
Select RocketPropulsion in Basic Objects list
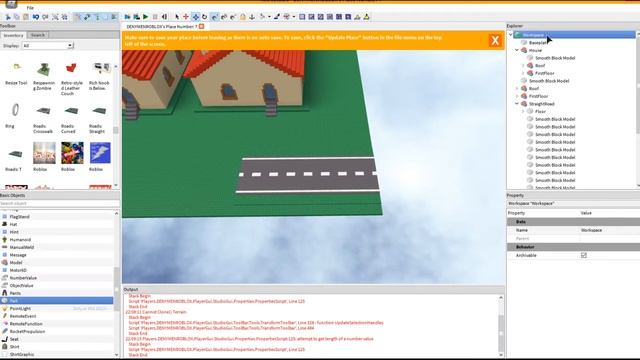[57, 331]
